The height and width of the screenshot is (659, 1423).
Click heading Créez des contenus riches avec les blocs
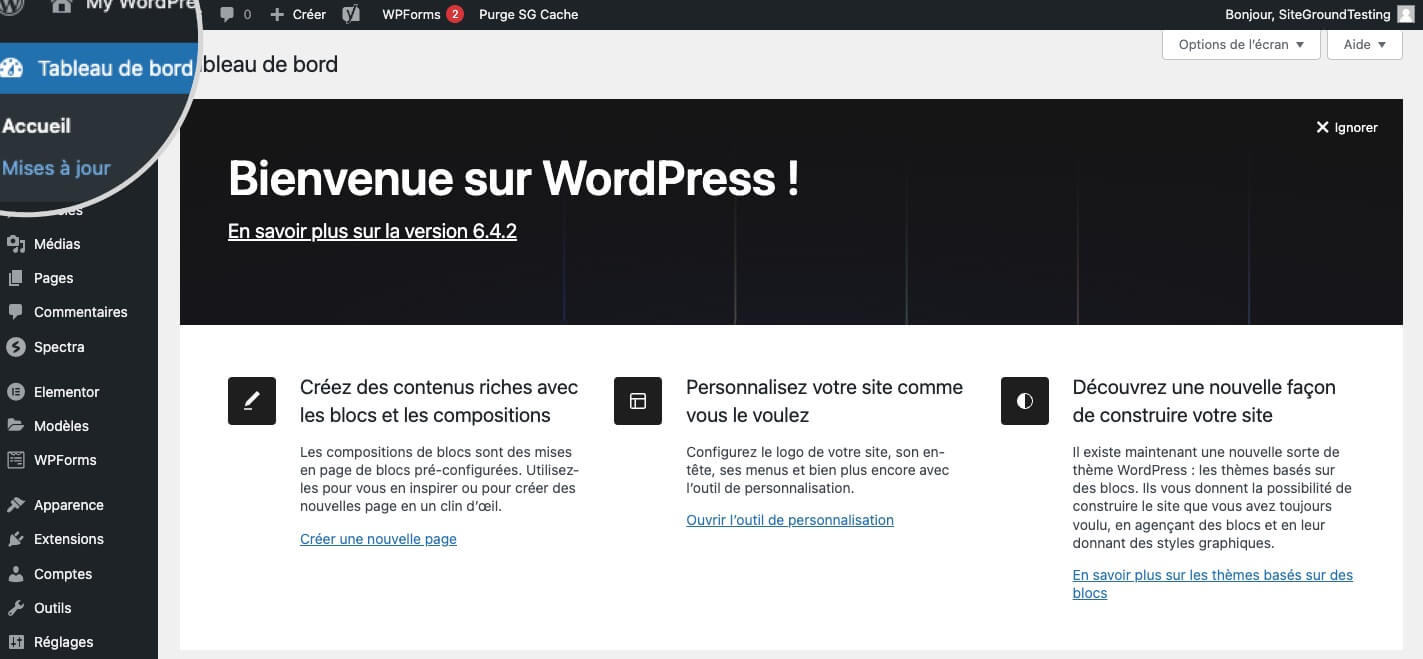point(439,401)
